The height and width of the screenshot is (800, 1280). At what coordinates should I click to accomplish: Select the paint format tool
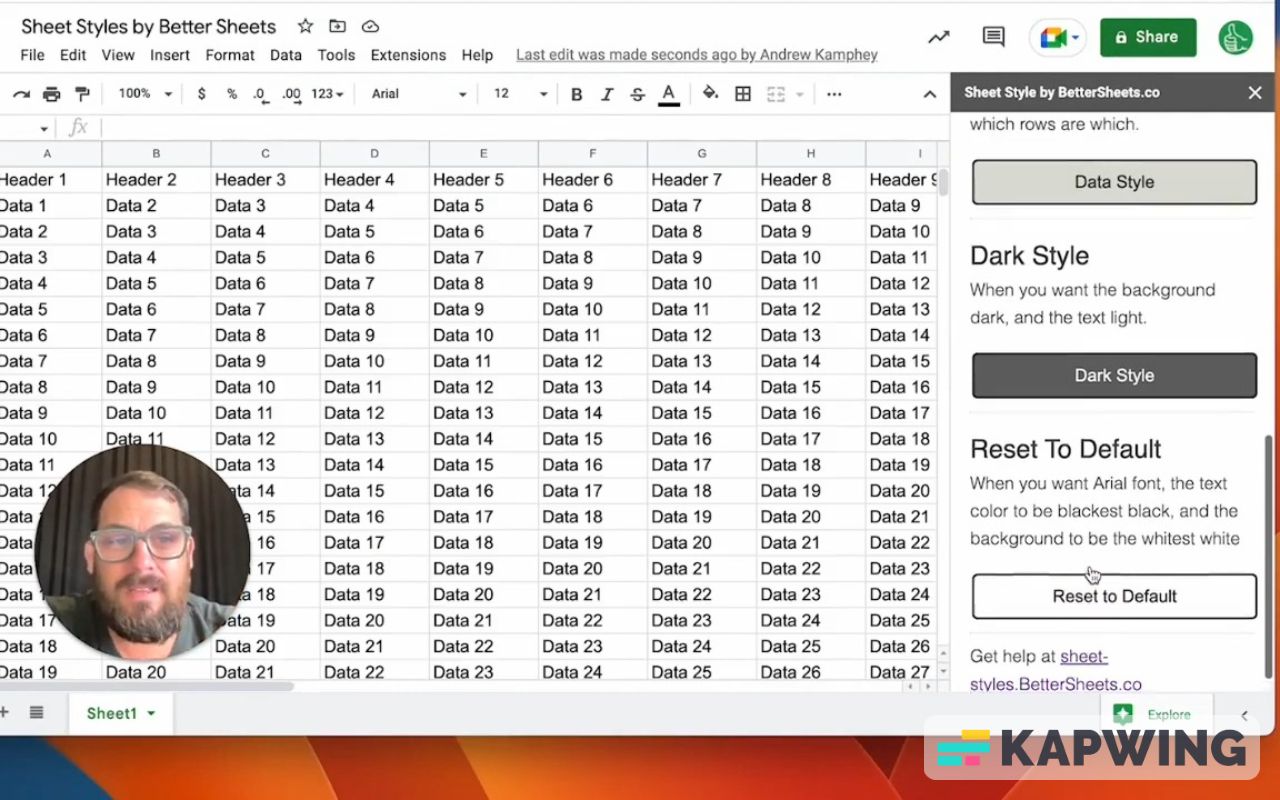pos(83,94)
